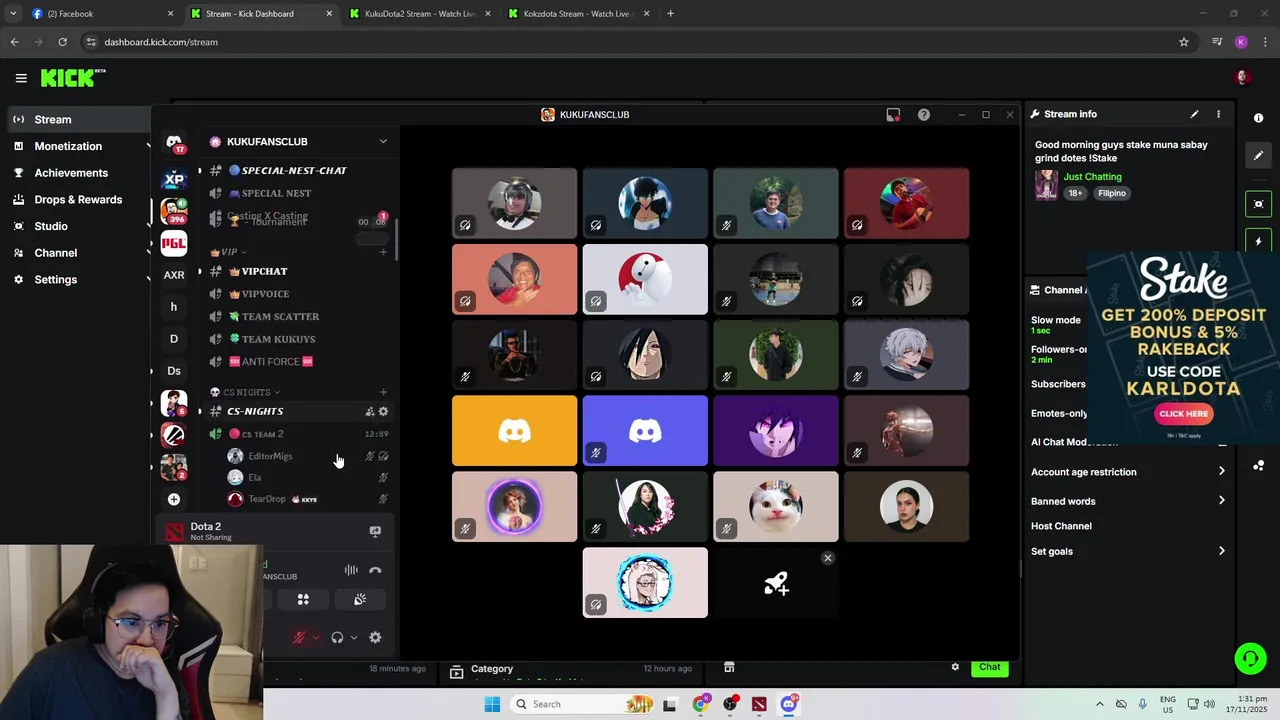Screen dimensions: 1280x720
Task: Edit stream info with the pencil icon
Action: (1194, 114)
